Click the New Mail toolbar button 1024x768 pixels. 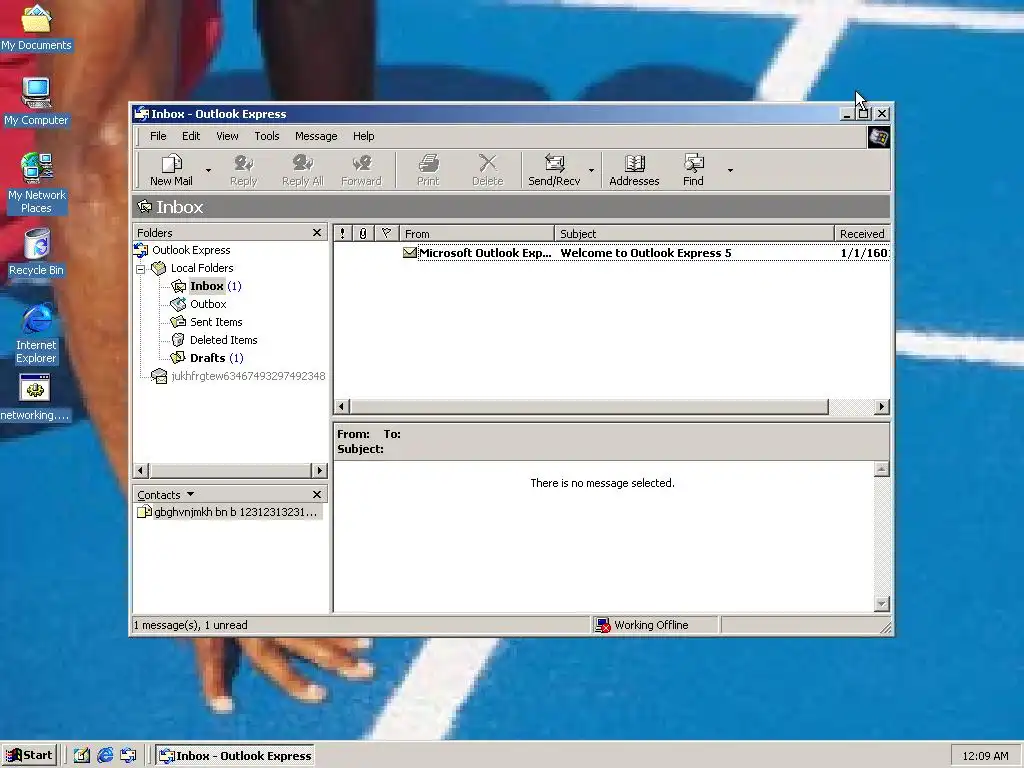(171, 170)
